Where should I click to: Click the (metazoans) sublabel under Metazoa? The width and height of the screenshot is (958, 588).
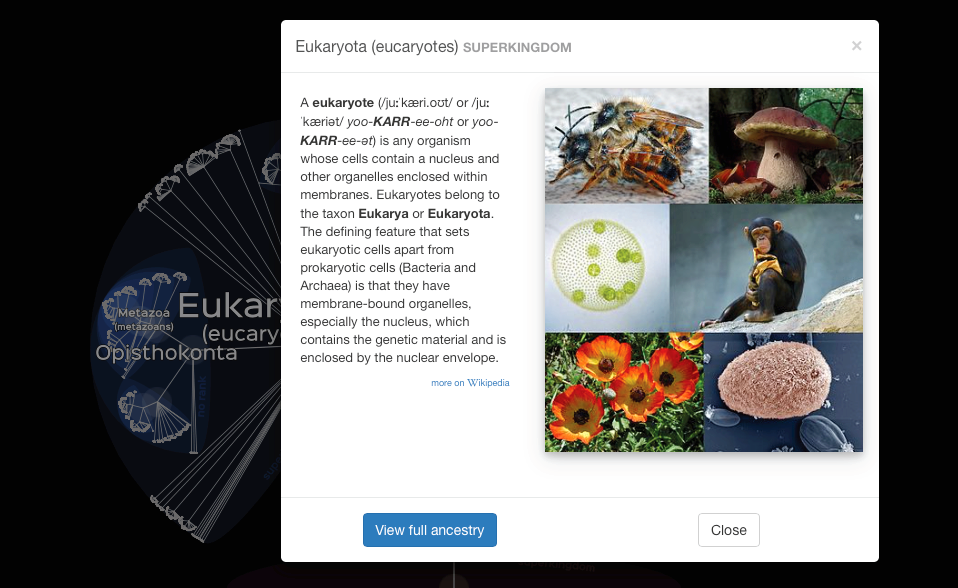pyautogui.click(x=144, y=327)
